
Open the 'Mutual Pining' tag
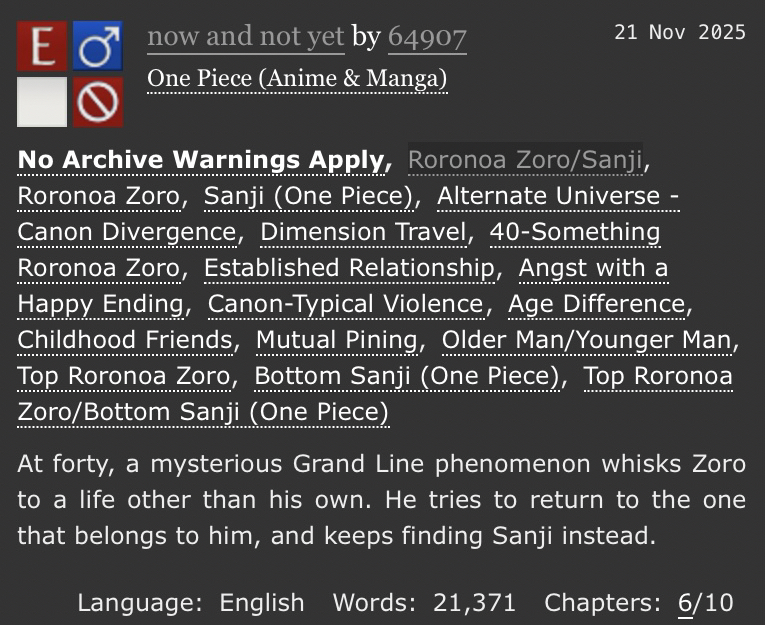coord(337,340)
